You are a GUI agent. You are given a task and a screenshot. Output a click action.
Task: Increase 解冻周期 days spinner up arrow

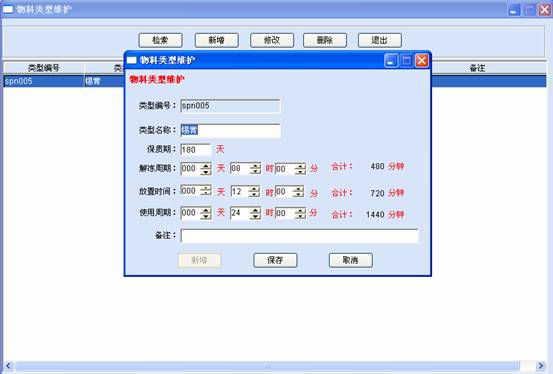click(206, 165)
